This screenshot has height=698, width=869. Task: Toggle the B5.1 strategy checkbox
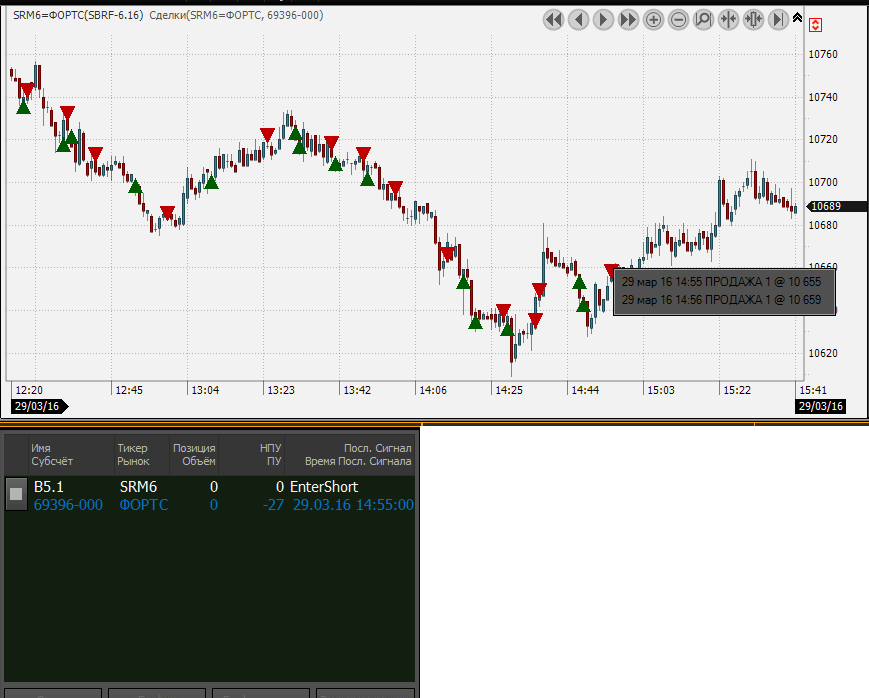pyautogui.click(x=16, y=494)
